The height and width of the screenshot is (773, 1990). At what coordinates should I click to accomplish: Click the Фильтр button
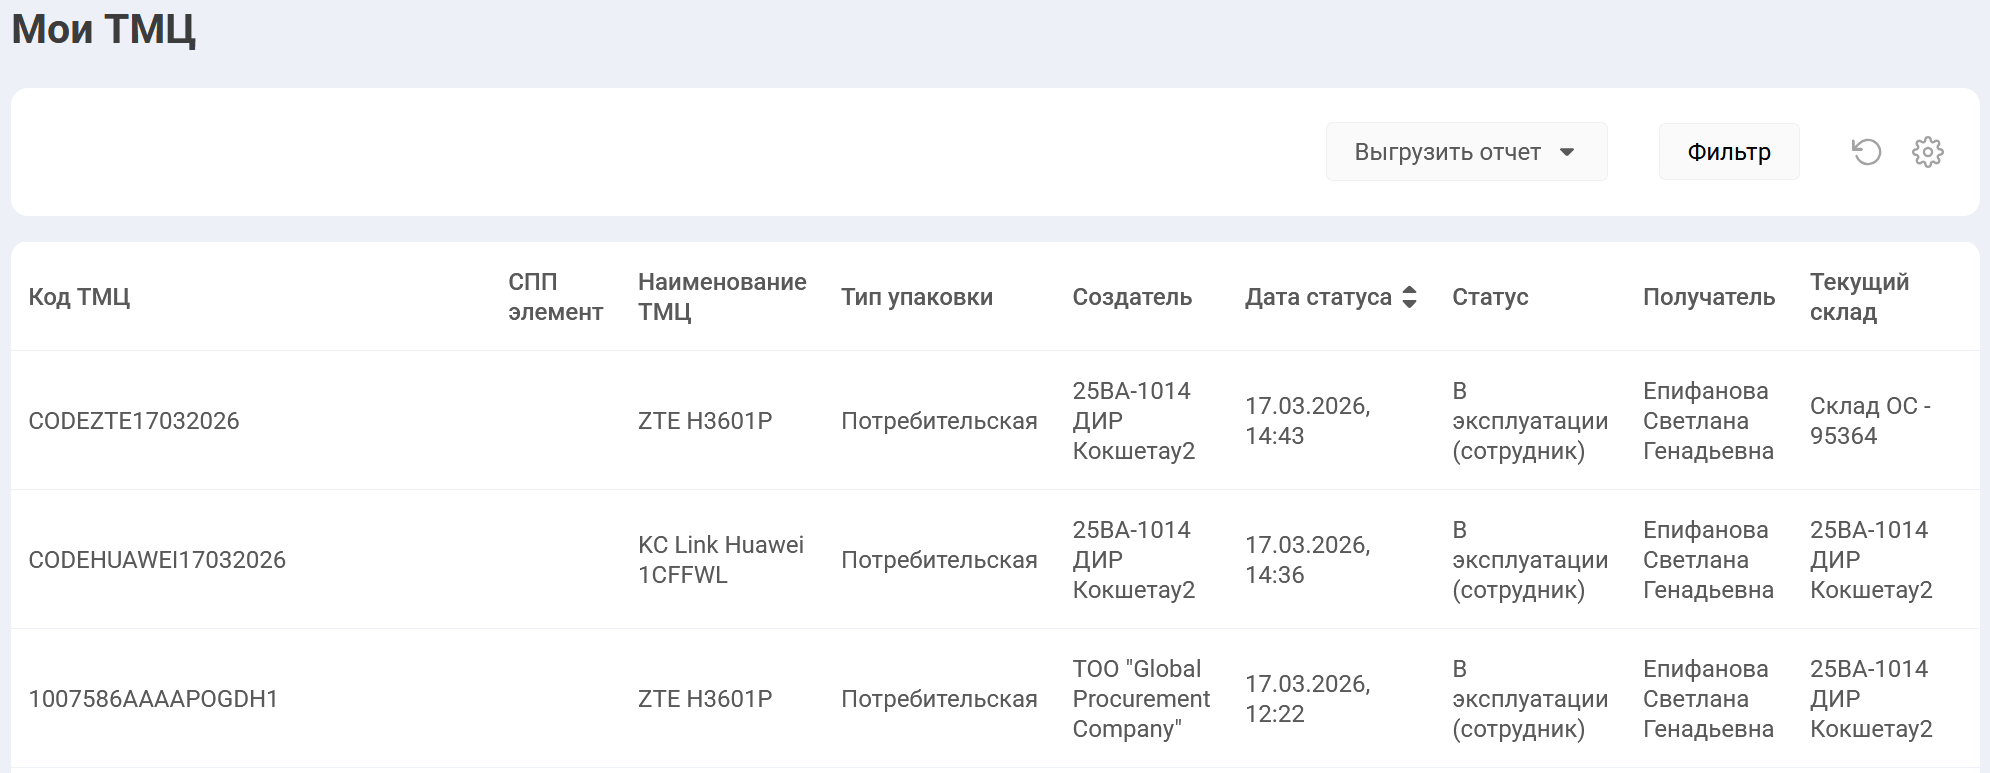click(x=1728, y=152)
